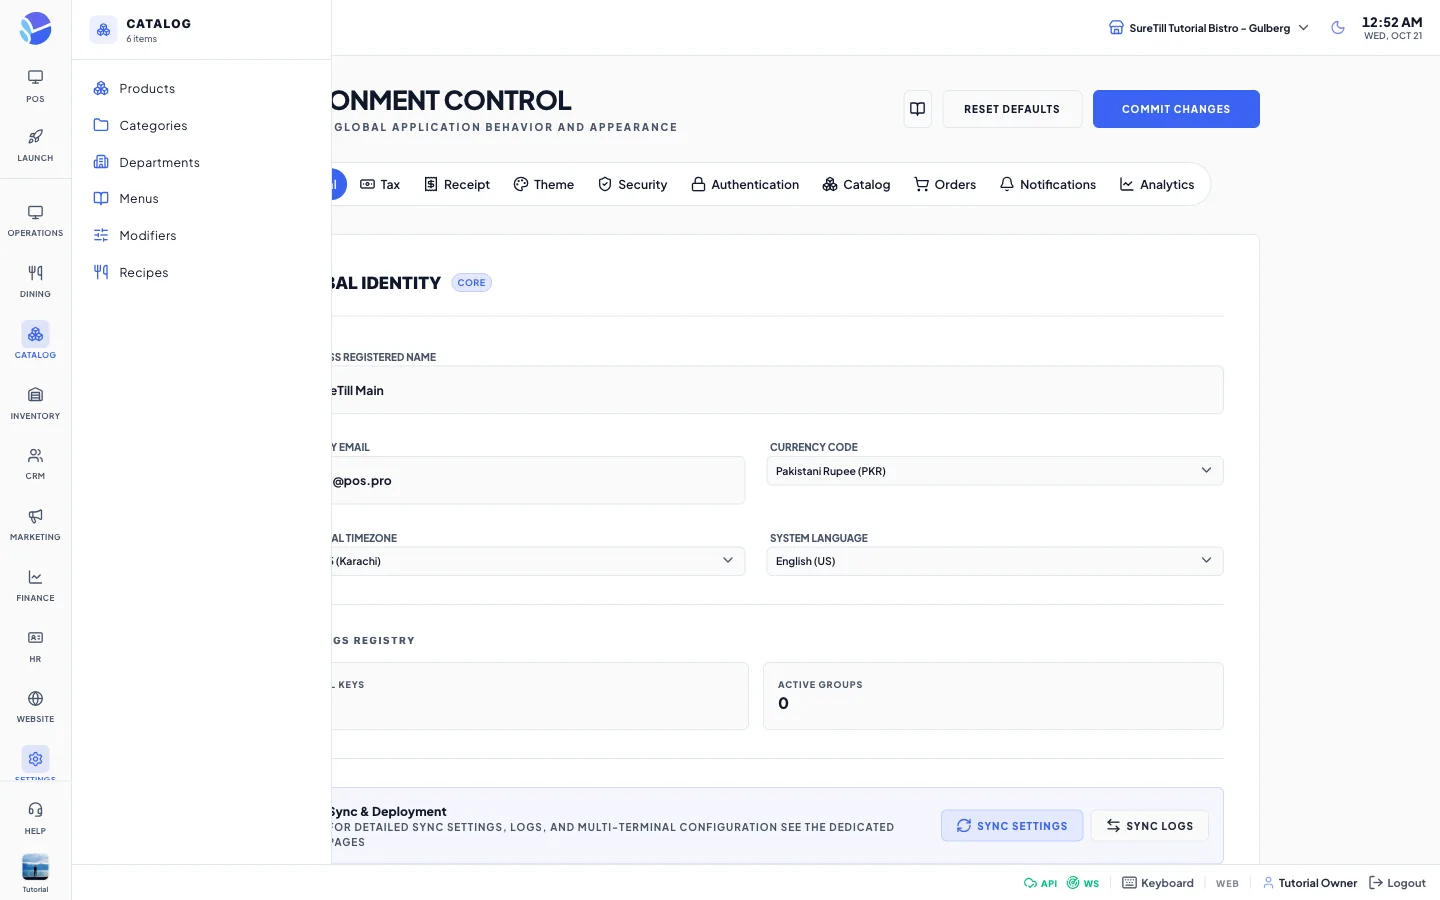Go to Operations in the sidebar
Viewport: 1440px width, 900px height.
[35, 221]
